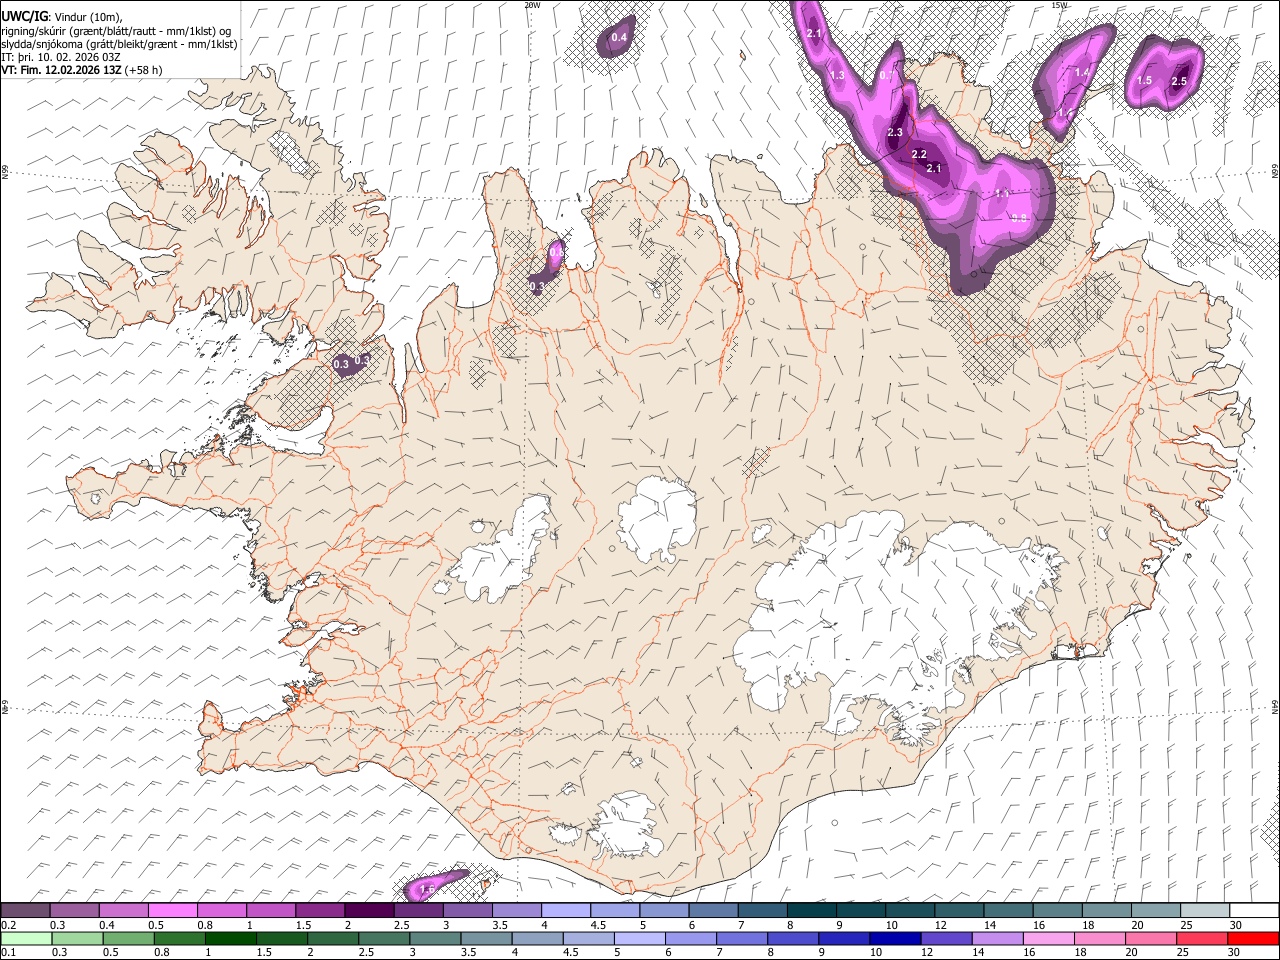Click the pale green lower legend swatch at 0.1

(26, 938)
